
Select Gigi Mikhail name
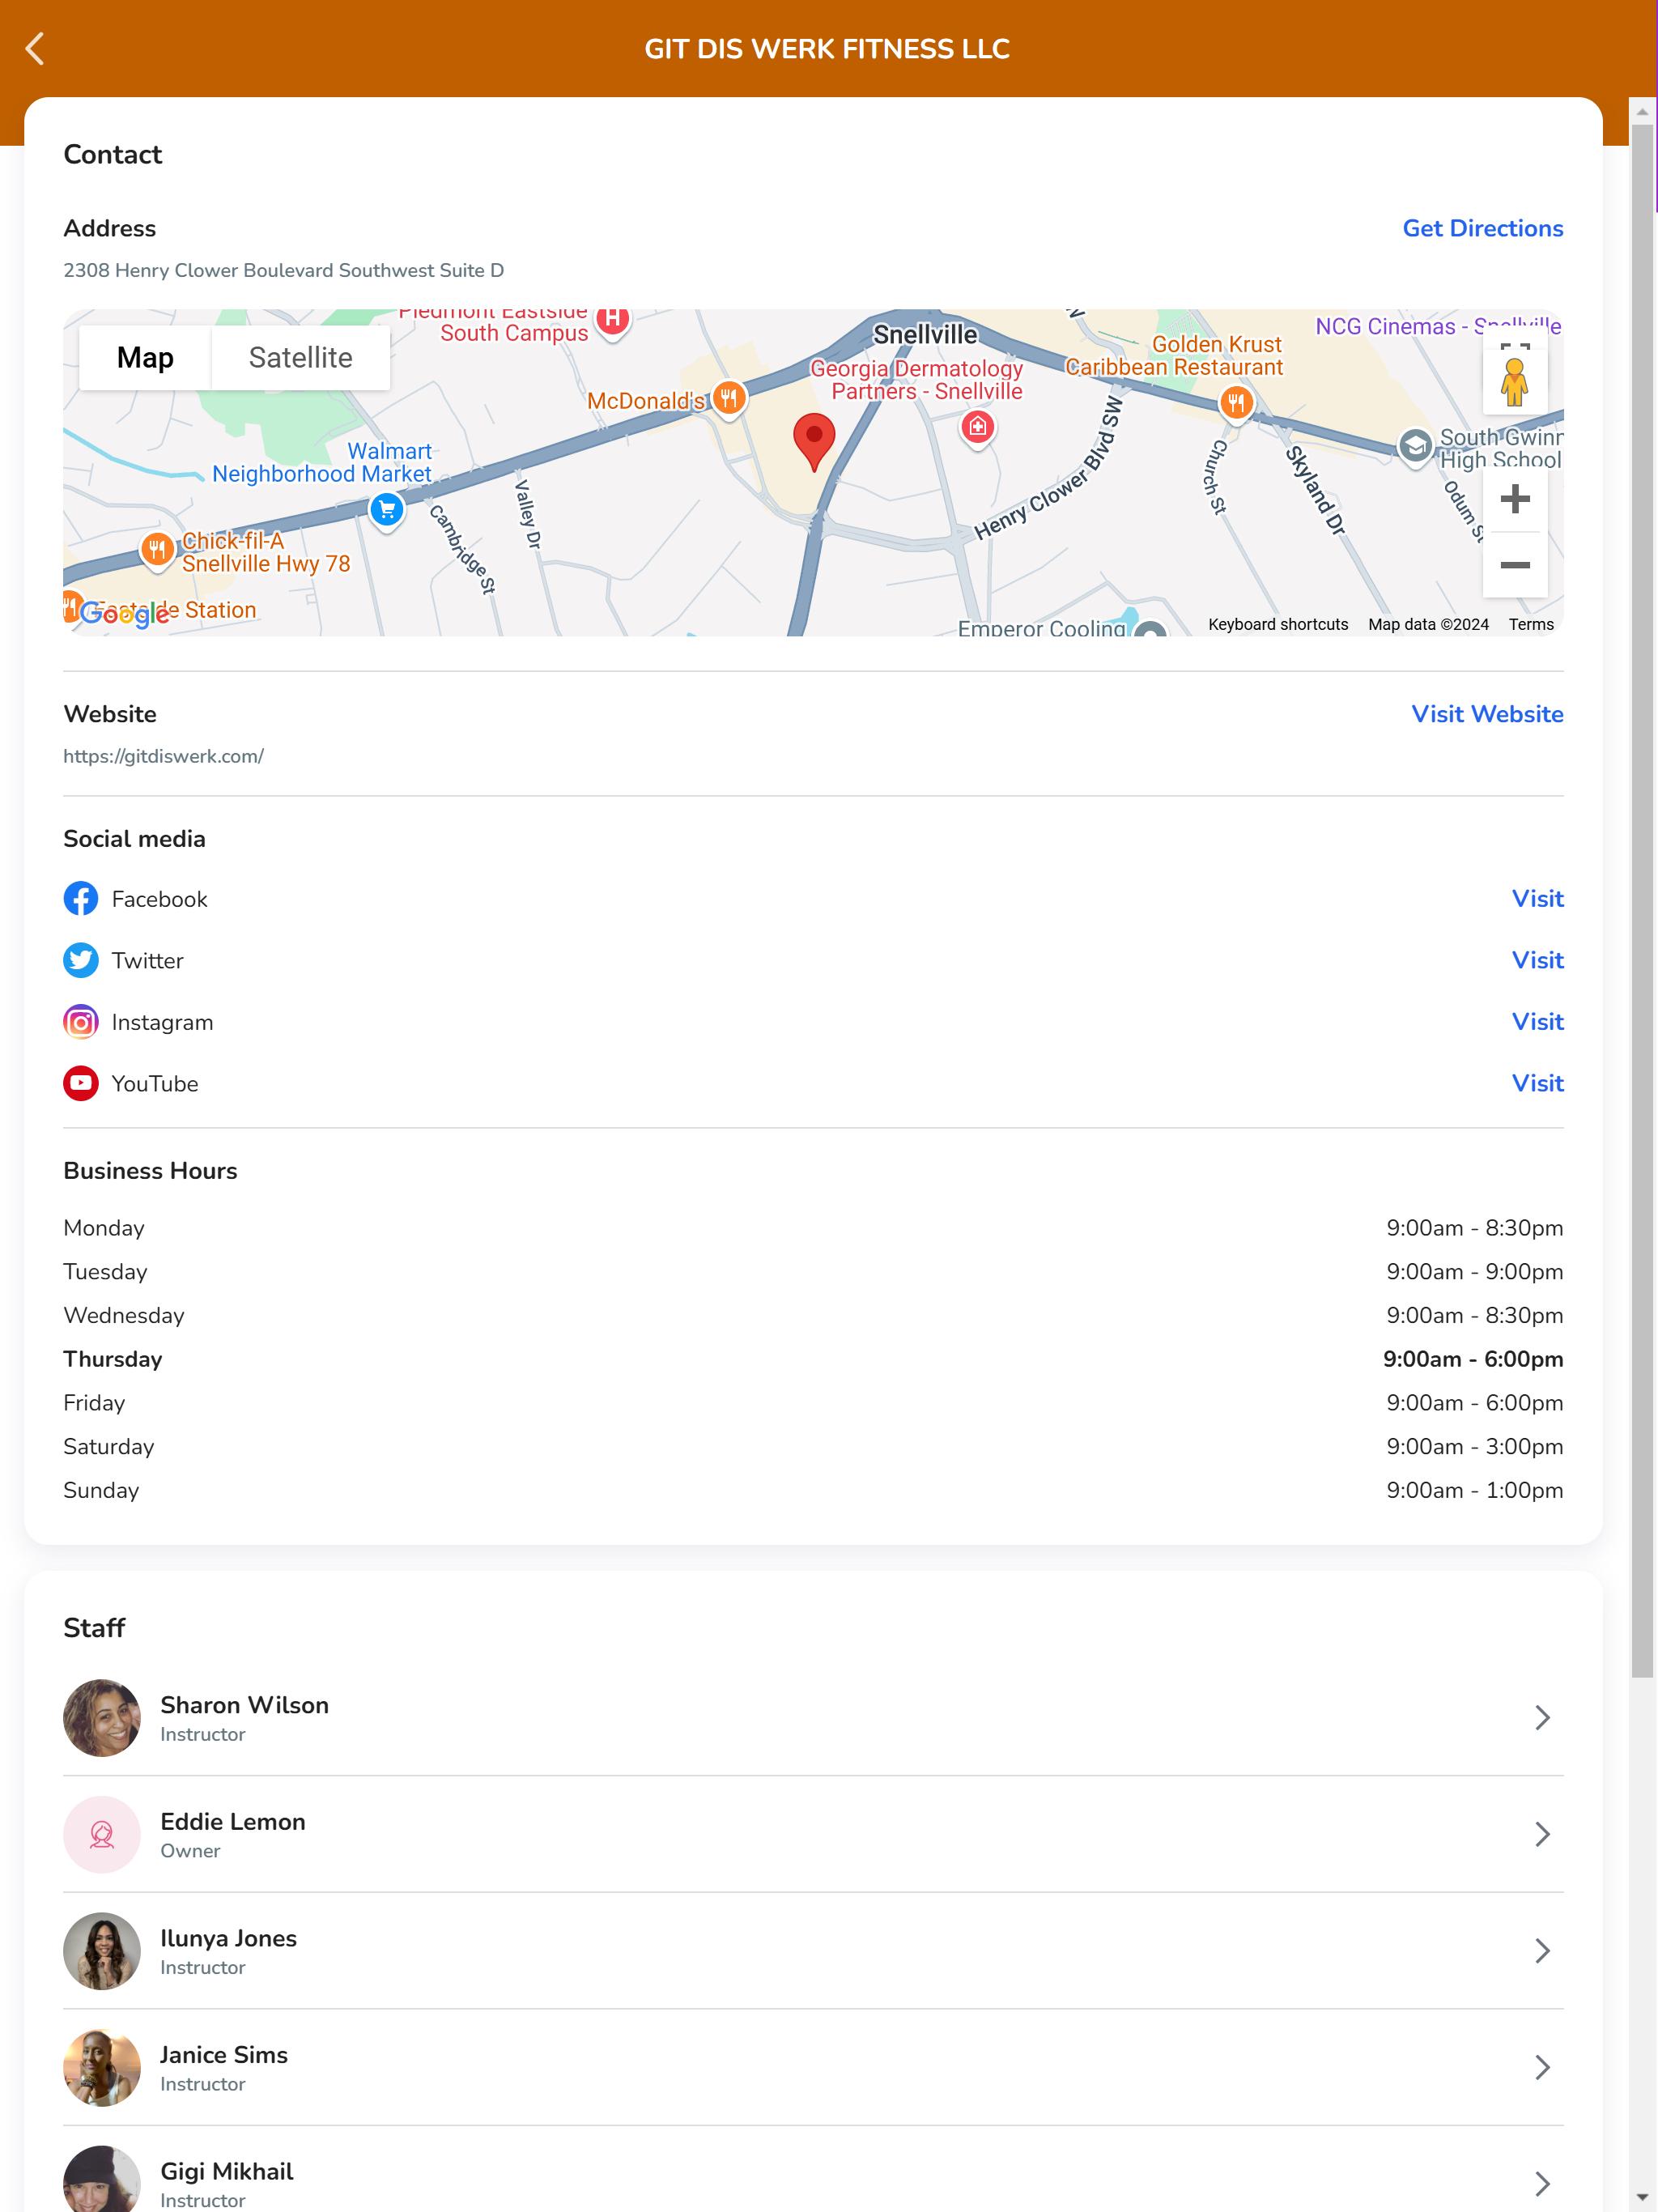point(227,2171)
